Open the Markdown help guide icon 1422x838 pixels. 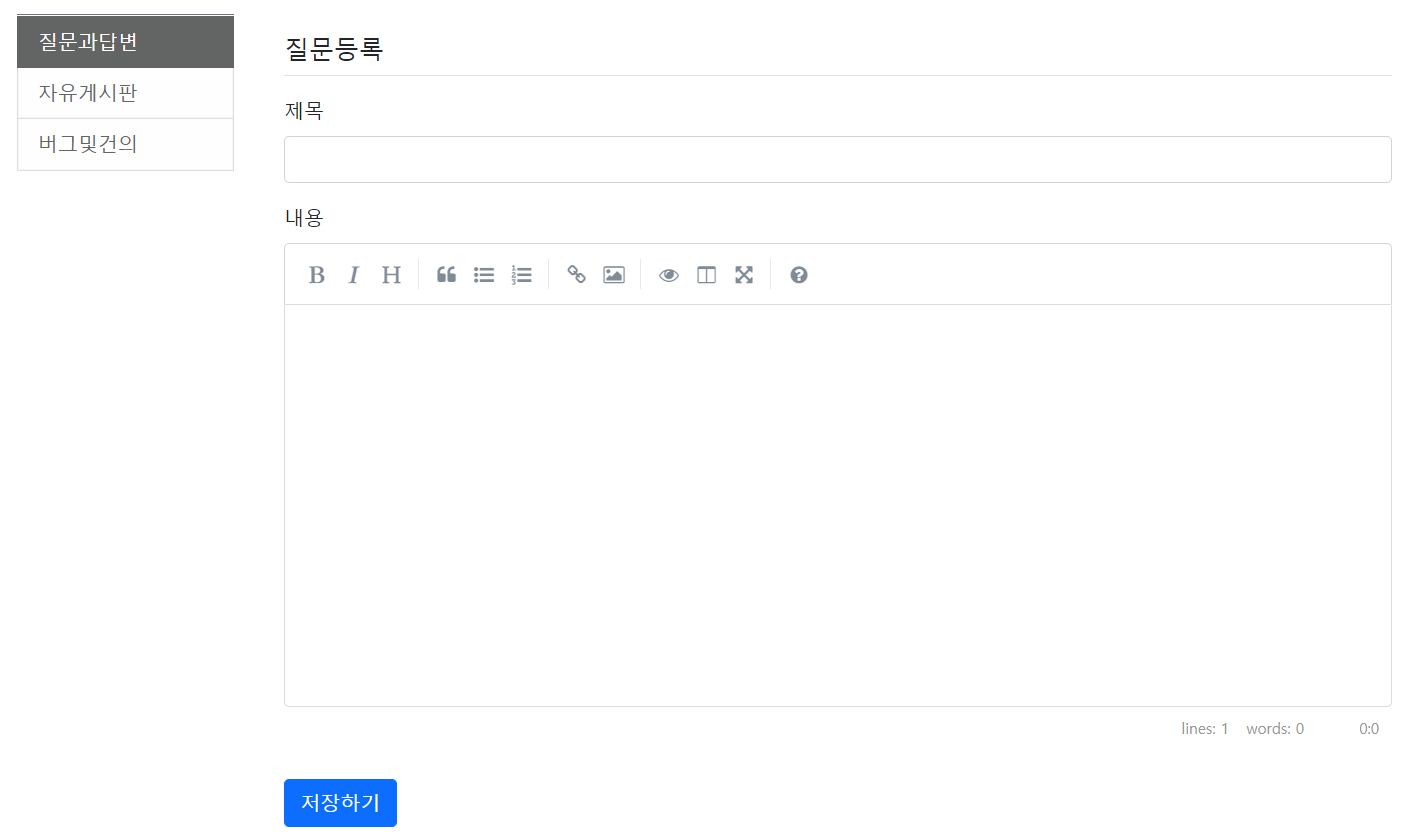799,275
